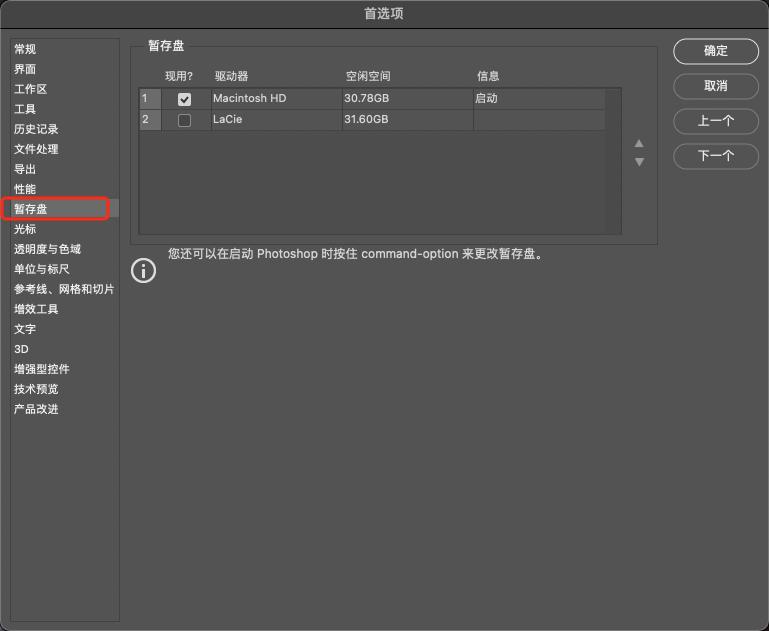Open 透明度与色域 preferences
Screen dimensions: 769x631
tap(48, 249)
